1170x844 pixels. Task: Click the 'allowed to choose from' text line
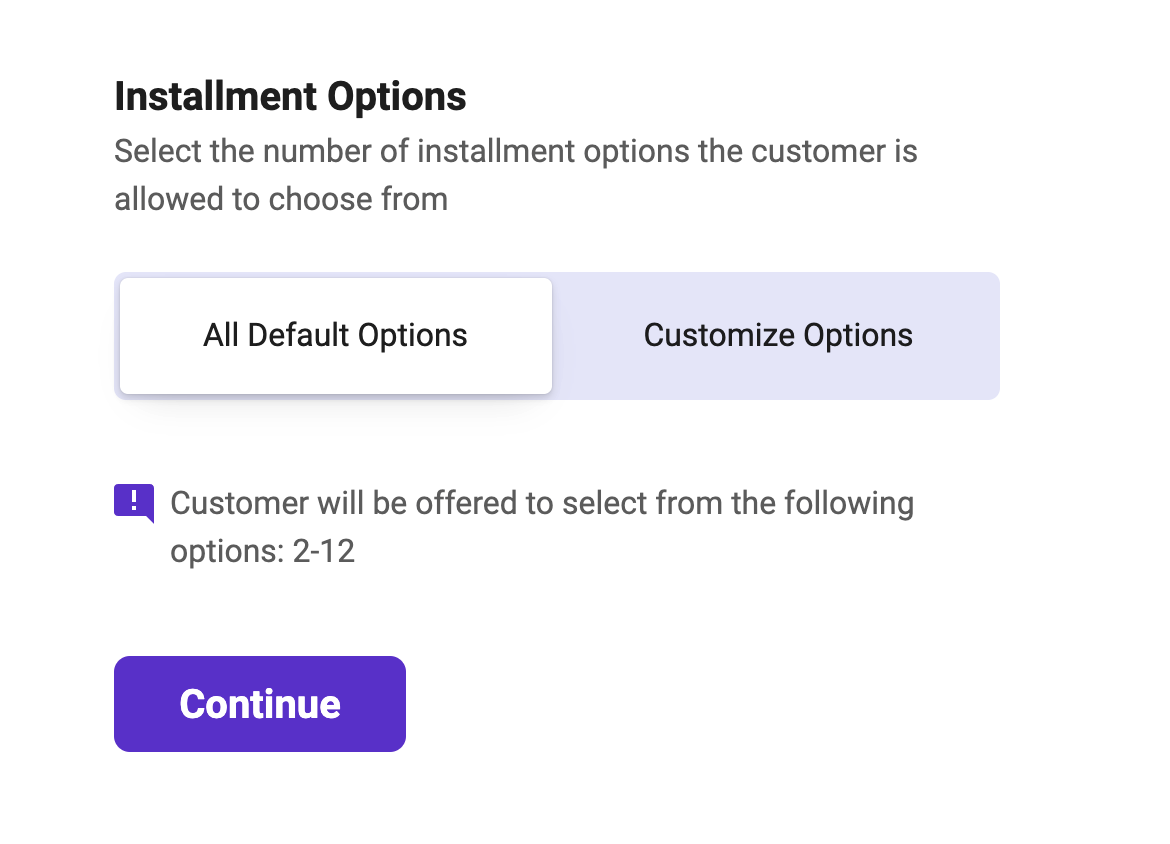[x=281, y=199]
